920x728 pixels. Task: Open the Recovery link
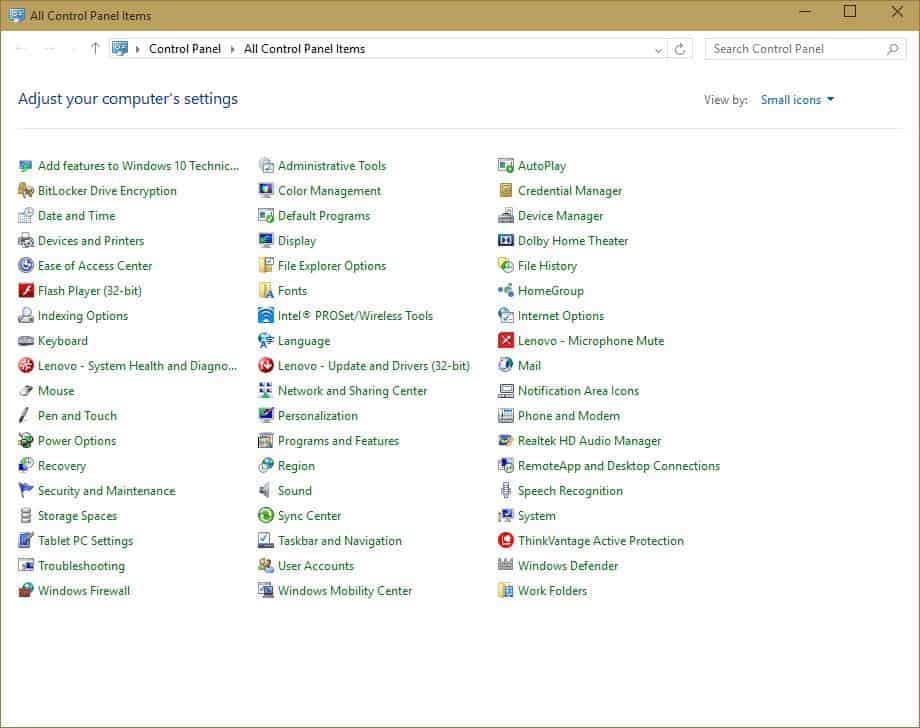62,466
